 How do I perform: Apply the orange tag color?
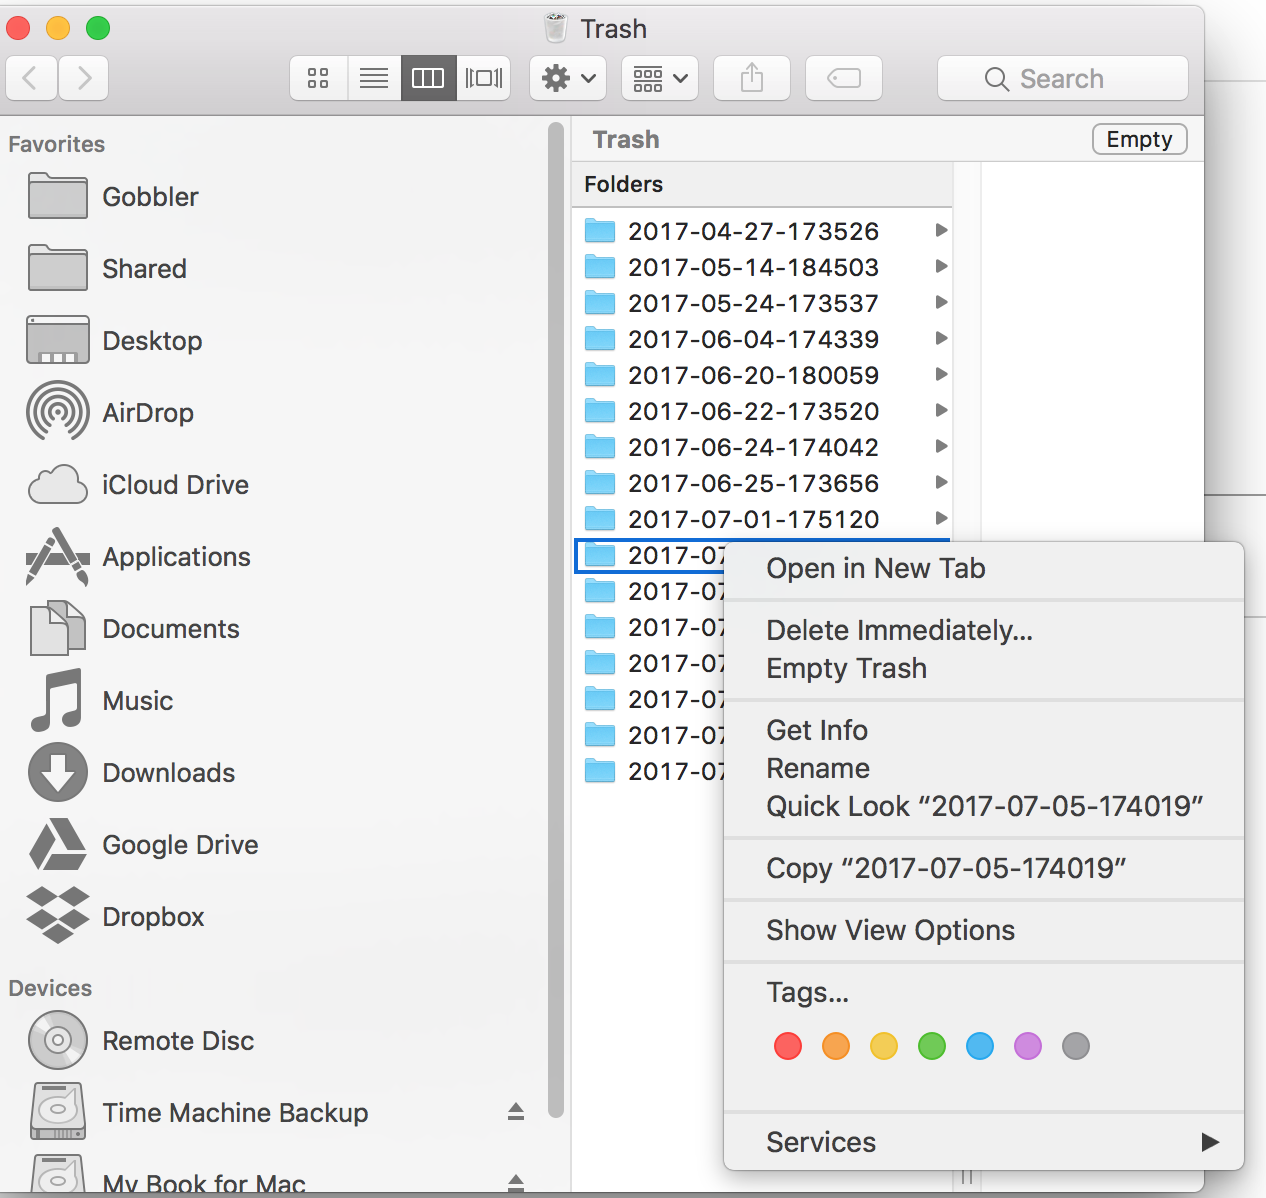(836, 1046)
